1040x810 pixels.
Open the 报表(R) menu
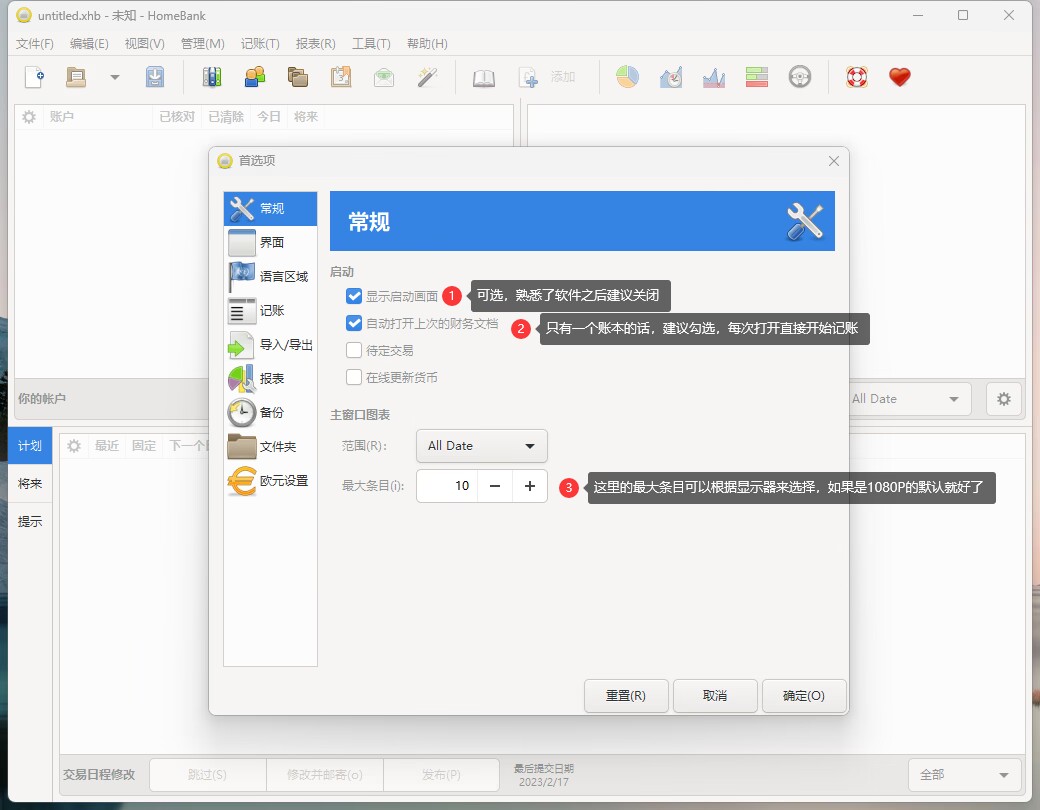pos(315,44)
